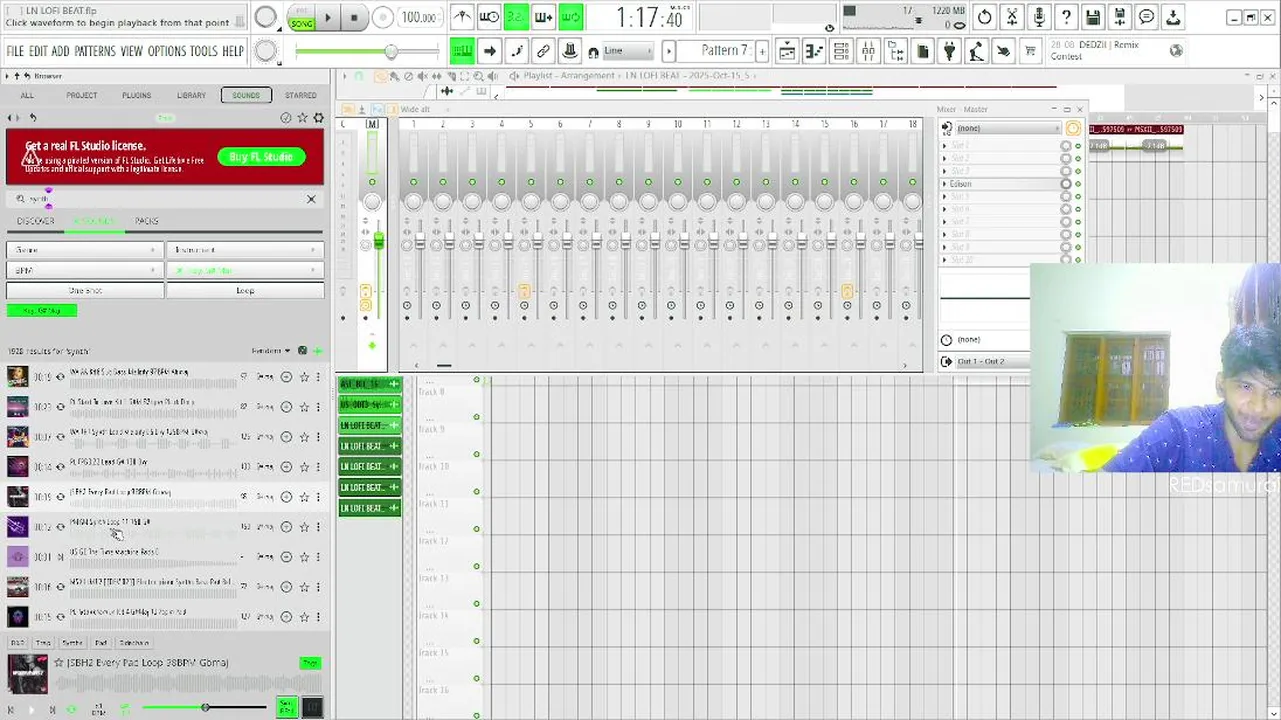
Task: Open the Random sort order dropdown
Action: (x=271, y=351)
